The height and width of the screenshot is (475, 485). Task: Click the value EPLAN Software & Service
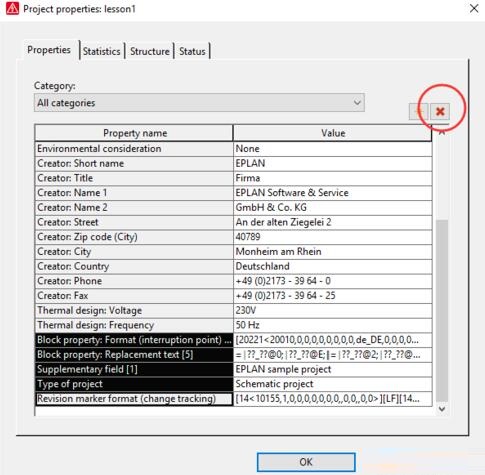pyautogui.click(x=332, y=193)
